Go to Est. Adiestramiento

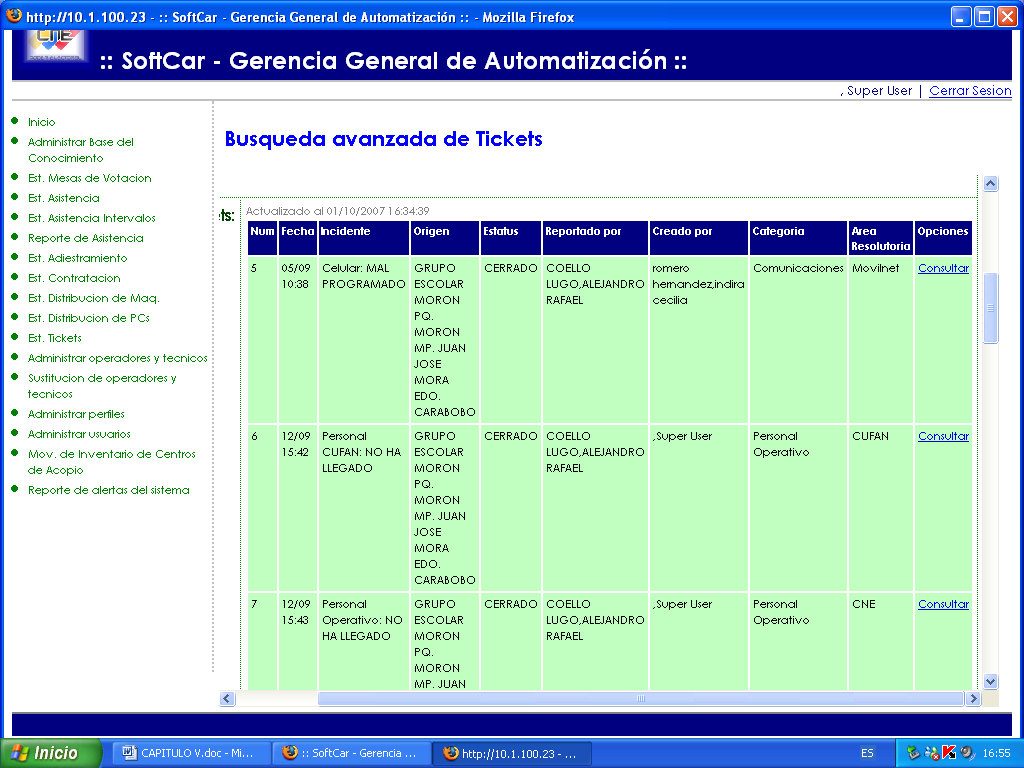tap(78, 258)
